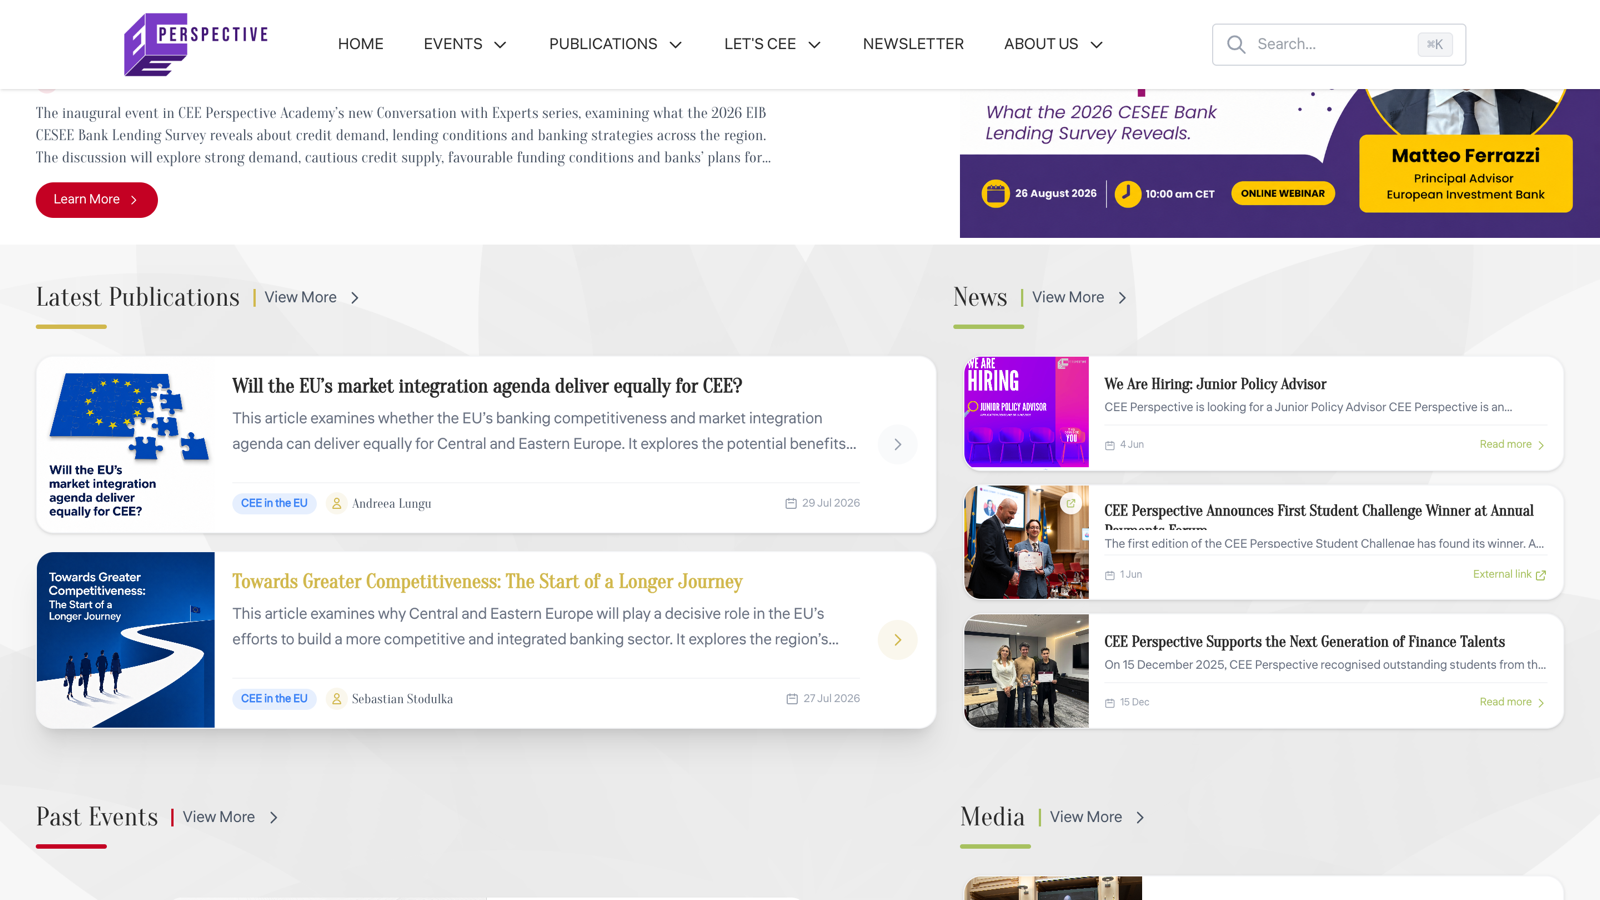
Task: Click author icon next to Sebastian Stodulka
Action: click(x=337, y=699)
